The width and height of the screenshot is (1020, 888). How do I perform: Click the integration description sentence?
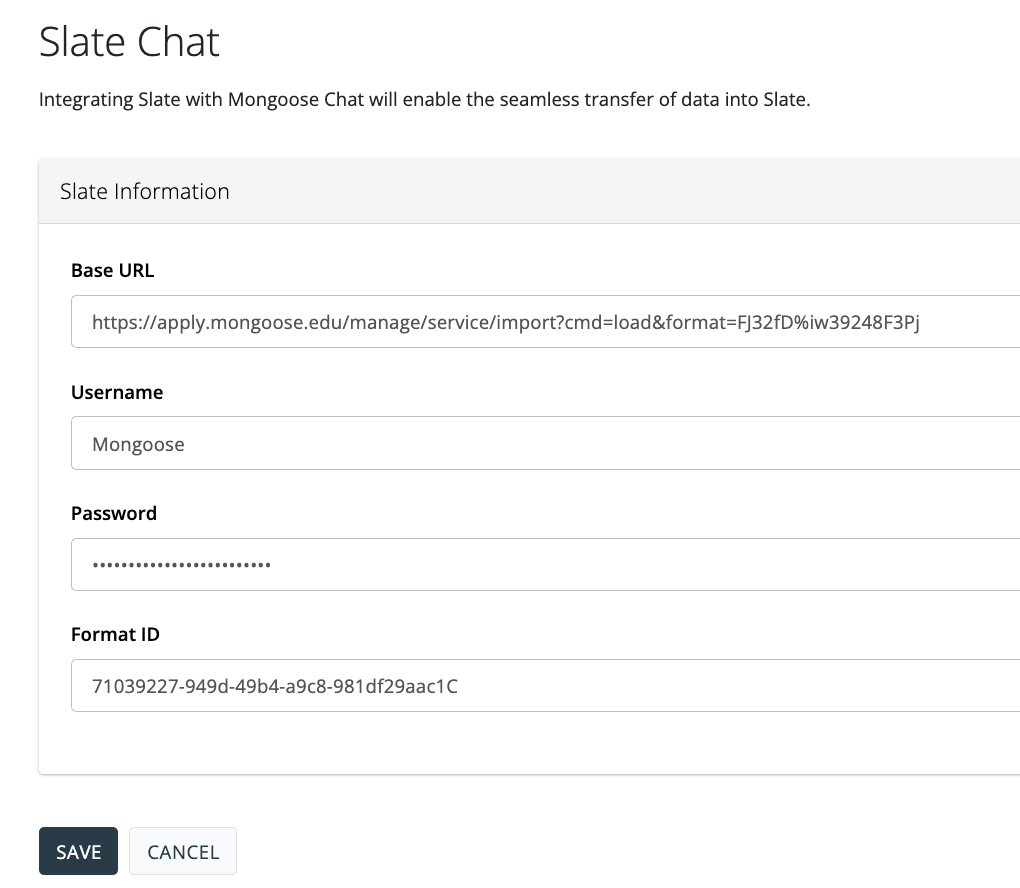(424, 100)
